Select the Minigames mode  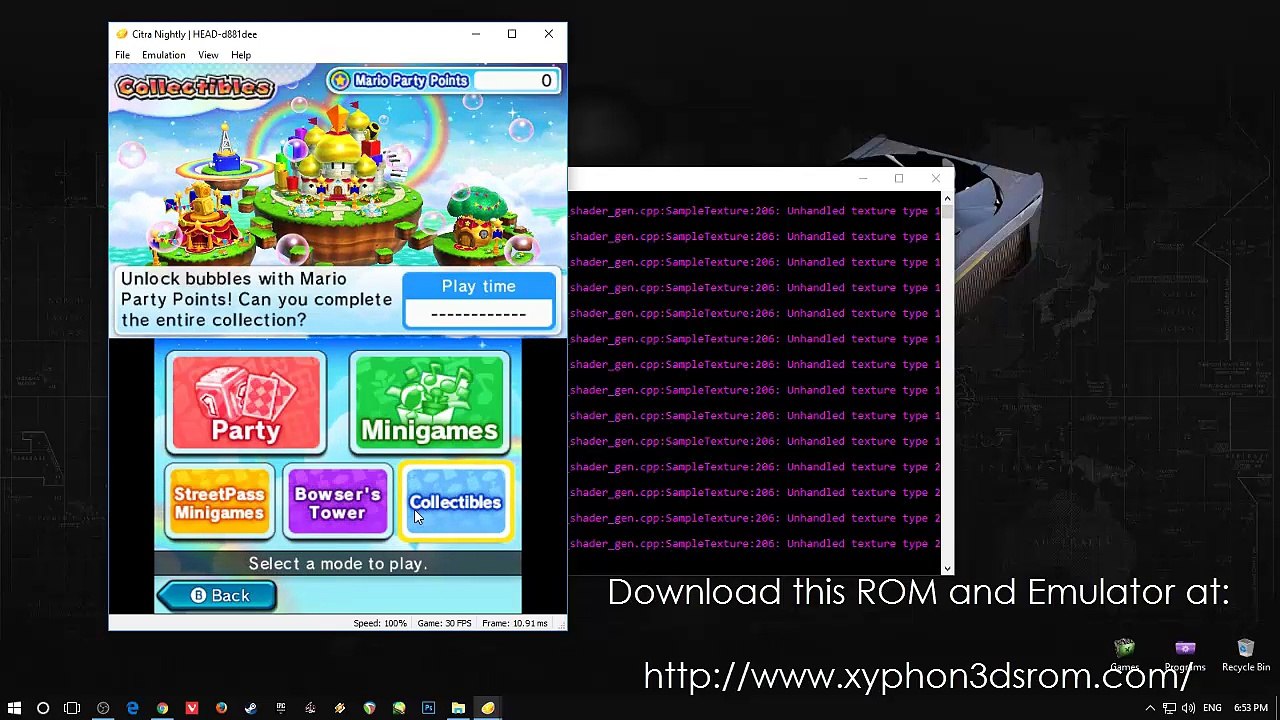(430, 403)
